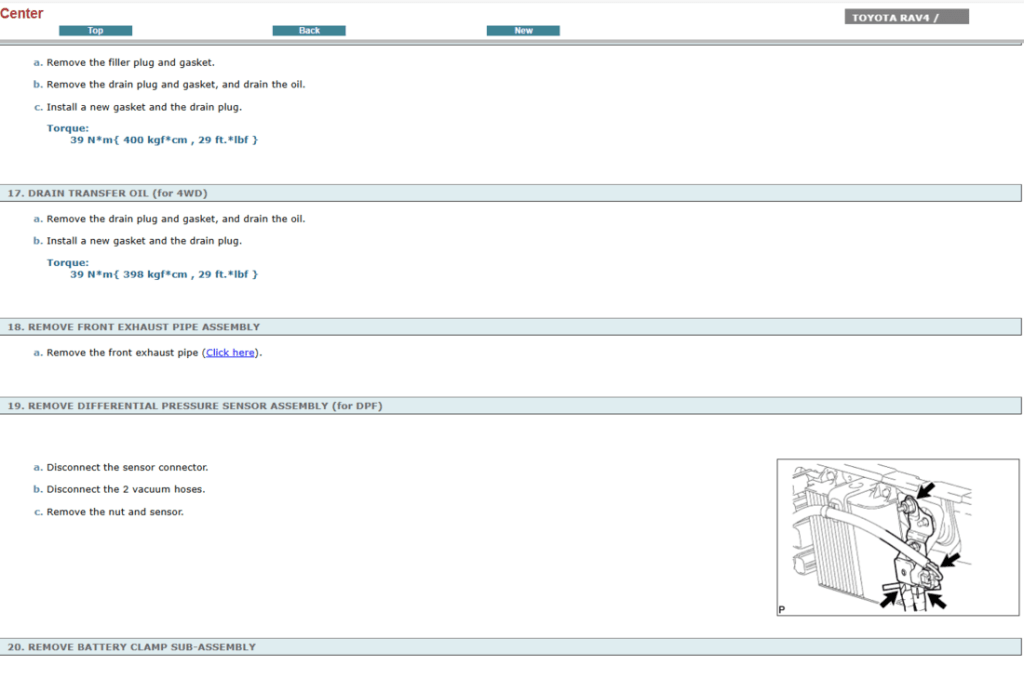Select 'Remove the nut and sensor' step
The height and width of the screenshot is (692, 1024).
click(x=115, y=512)
